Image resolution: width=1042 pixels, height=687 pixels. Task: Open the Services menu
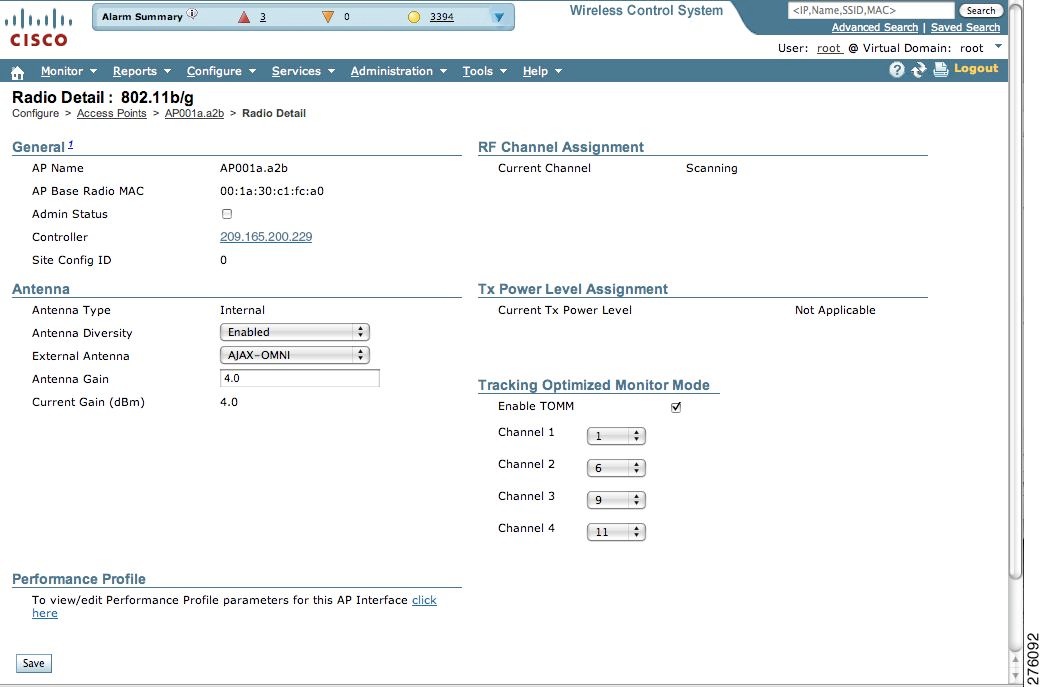pos(303,71)
